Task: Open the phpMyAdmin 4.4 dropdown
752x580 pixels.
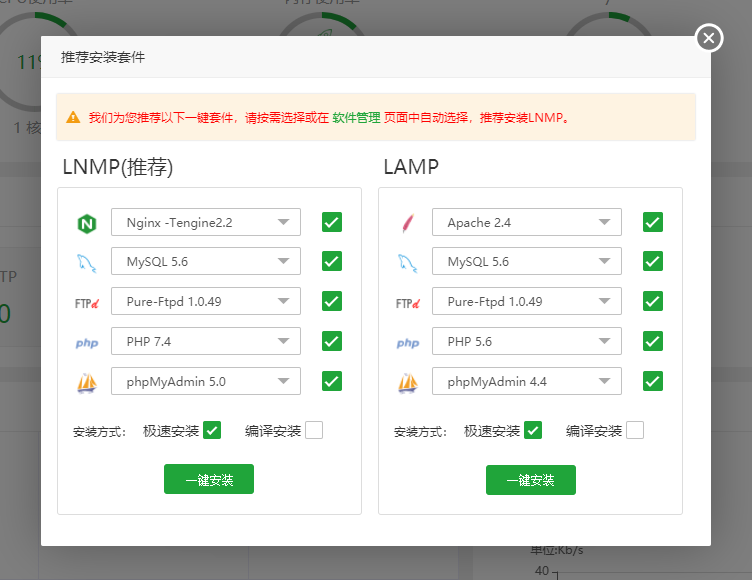Action: tap(527, 381)
